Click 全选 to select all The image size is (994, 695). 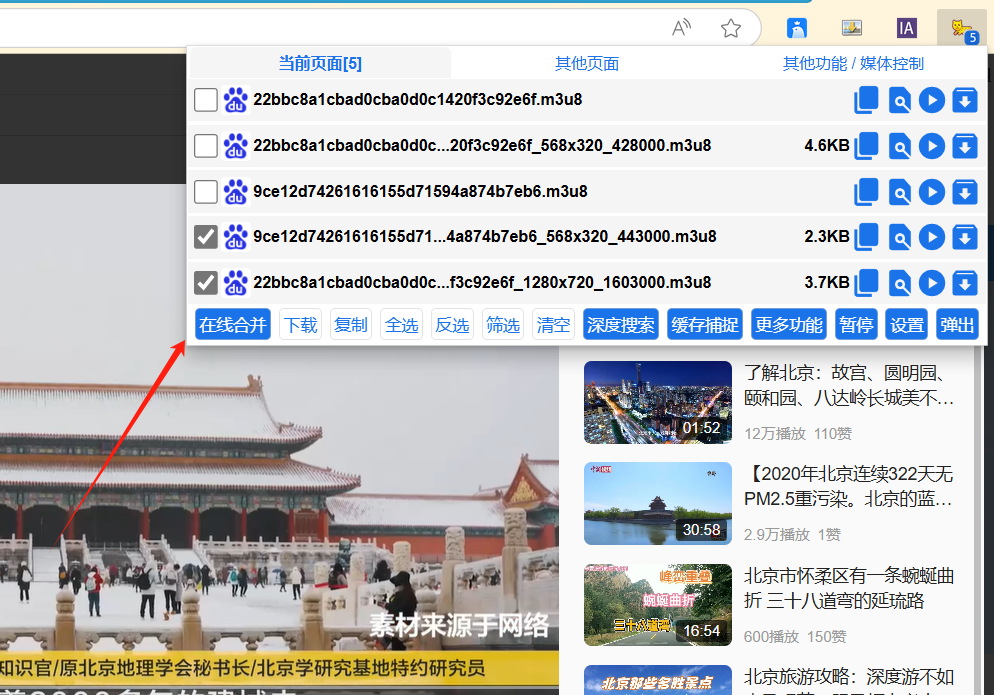coord(402,325)
